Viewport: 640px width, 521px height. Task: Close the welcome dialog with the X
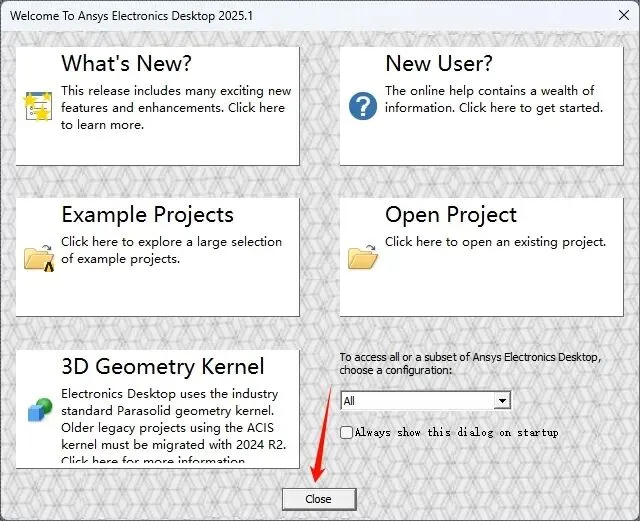(624, 16)
